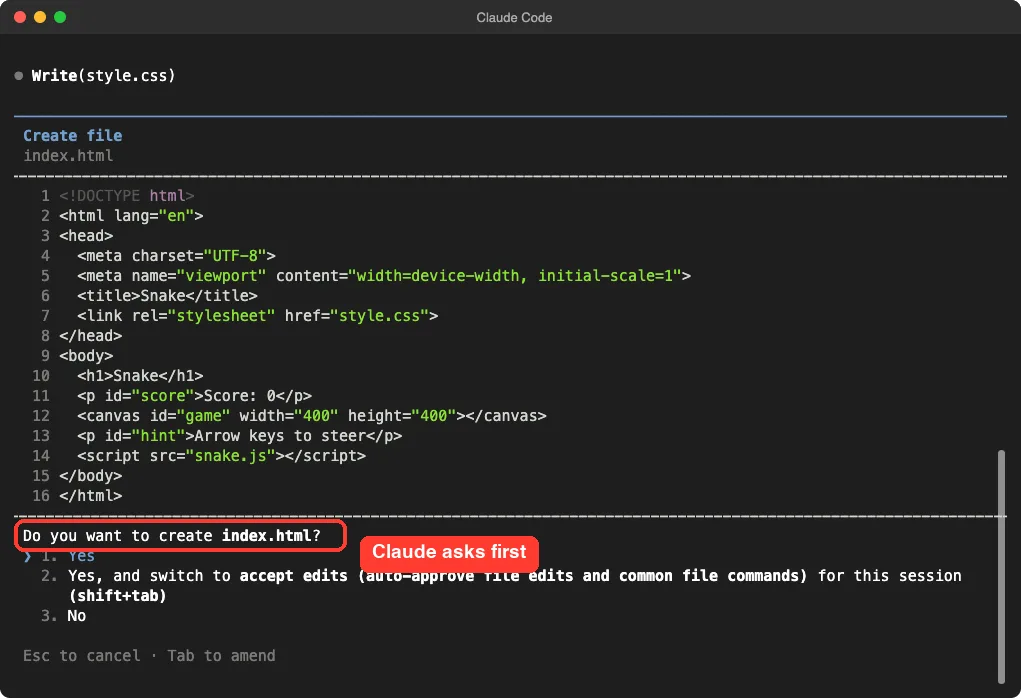Viewport: 1021px width, 698px height.
Task: Click the Arrow keys to steer line
Action: 239,436
